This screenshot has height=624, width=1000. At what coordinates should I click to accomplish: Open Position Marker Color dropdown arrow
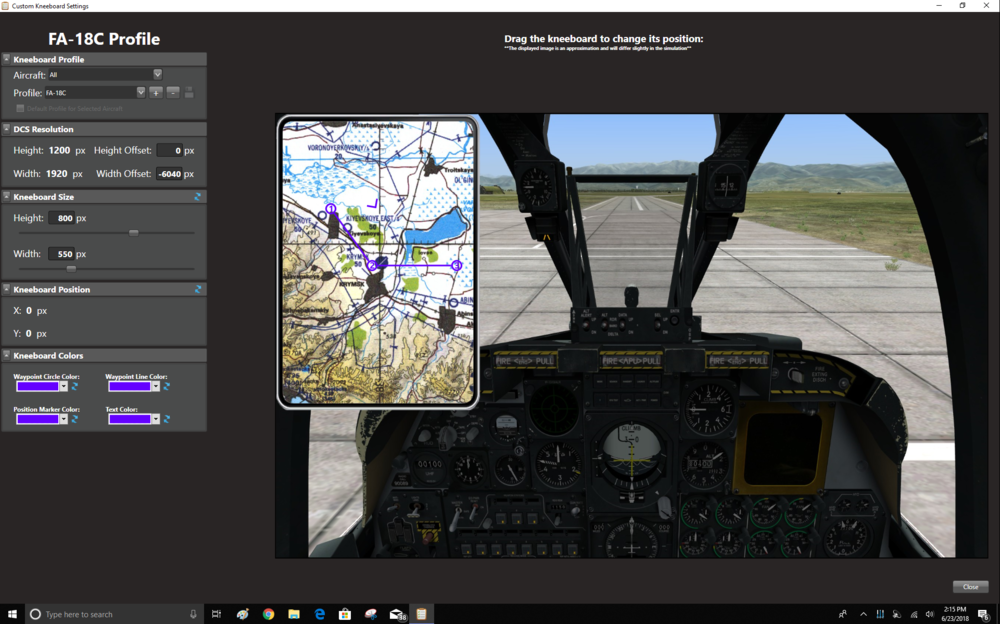tap(64, 419)
